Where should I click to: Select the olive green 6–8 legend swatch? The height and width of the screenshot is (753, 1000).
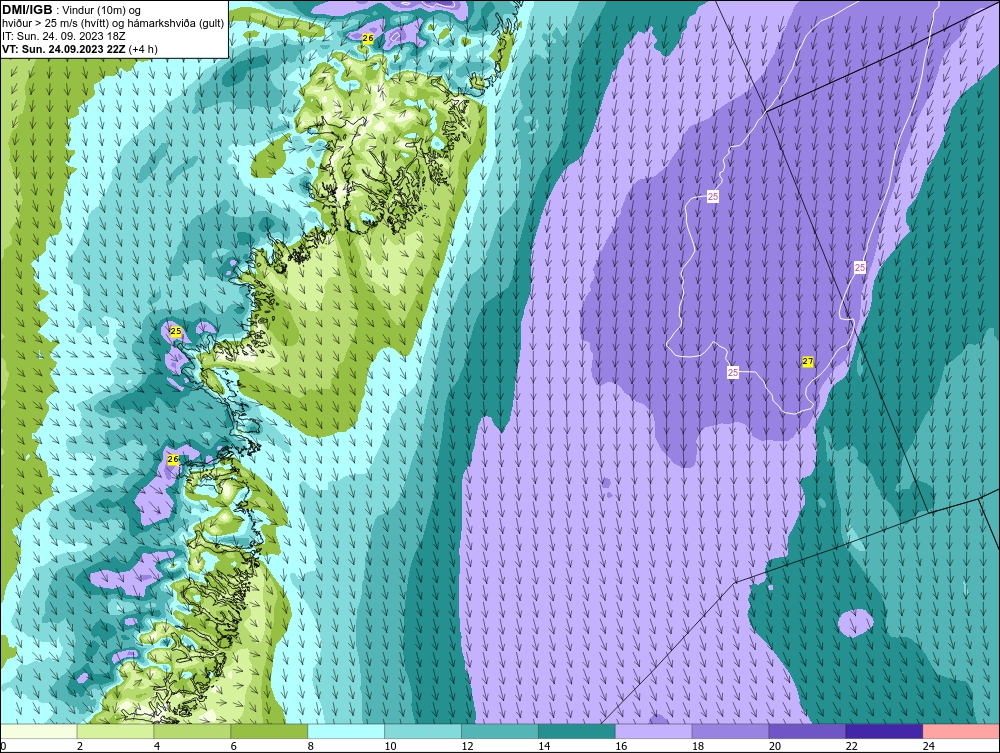[x=269, y=731]
